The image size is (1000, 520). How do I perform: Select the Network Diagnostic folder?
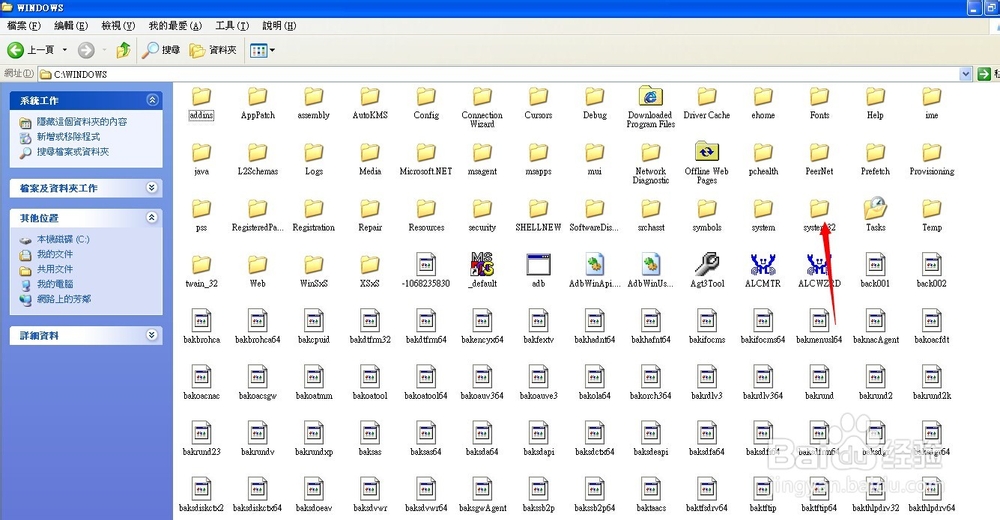[x=651, y=163]
